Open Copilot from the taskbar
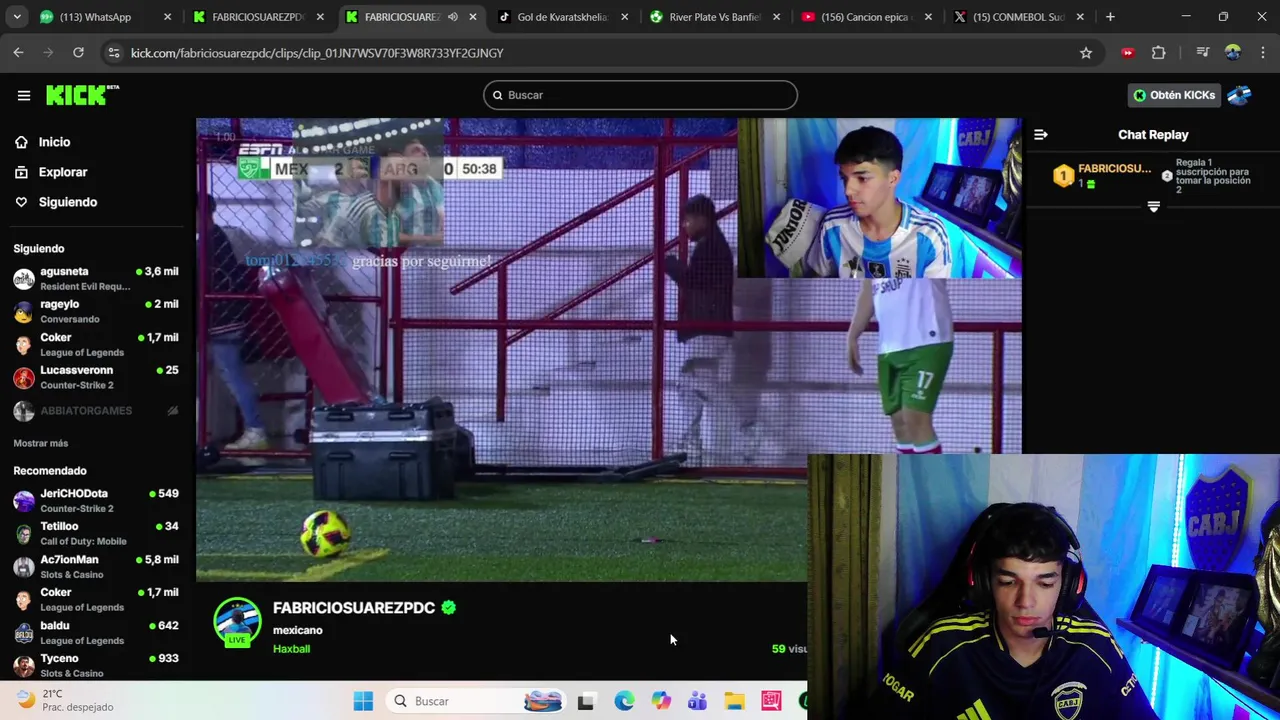Screen dimensions: 1280x720 pyautogui.click(x=661, y=701)
